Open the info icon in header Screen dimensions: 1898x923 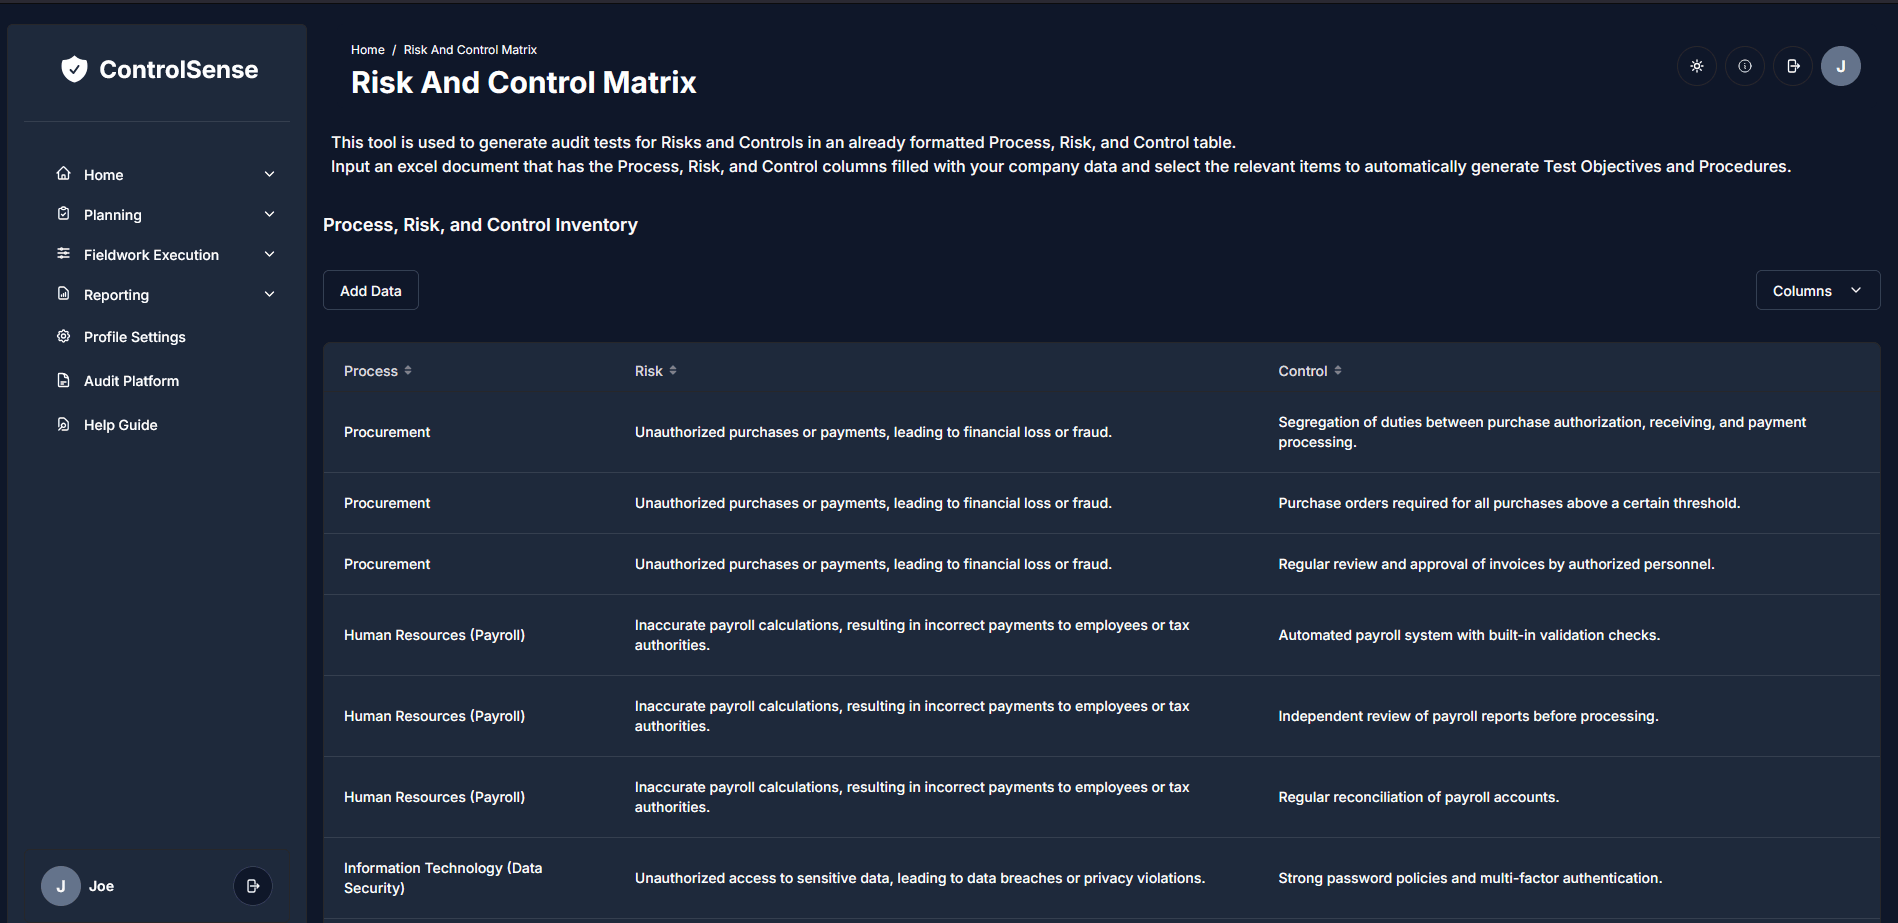pos(1744,66)
